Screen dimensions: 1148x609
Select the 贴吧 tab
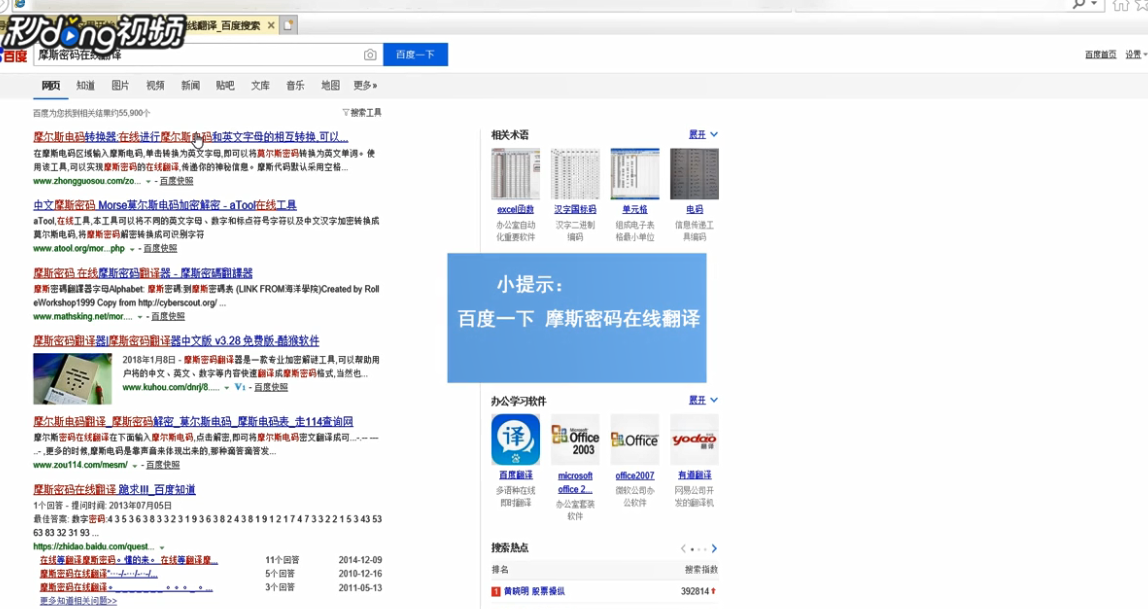click(x=226, y=86)
